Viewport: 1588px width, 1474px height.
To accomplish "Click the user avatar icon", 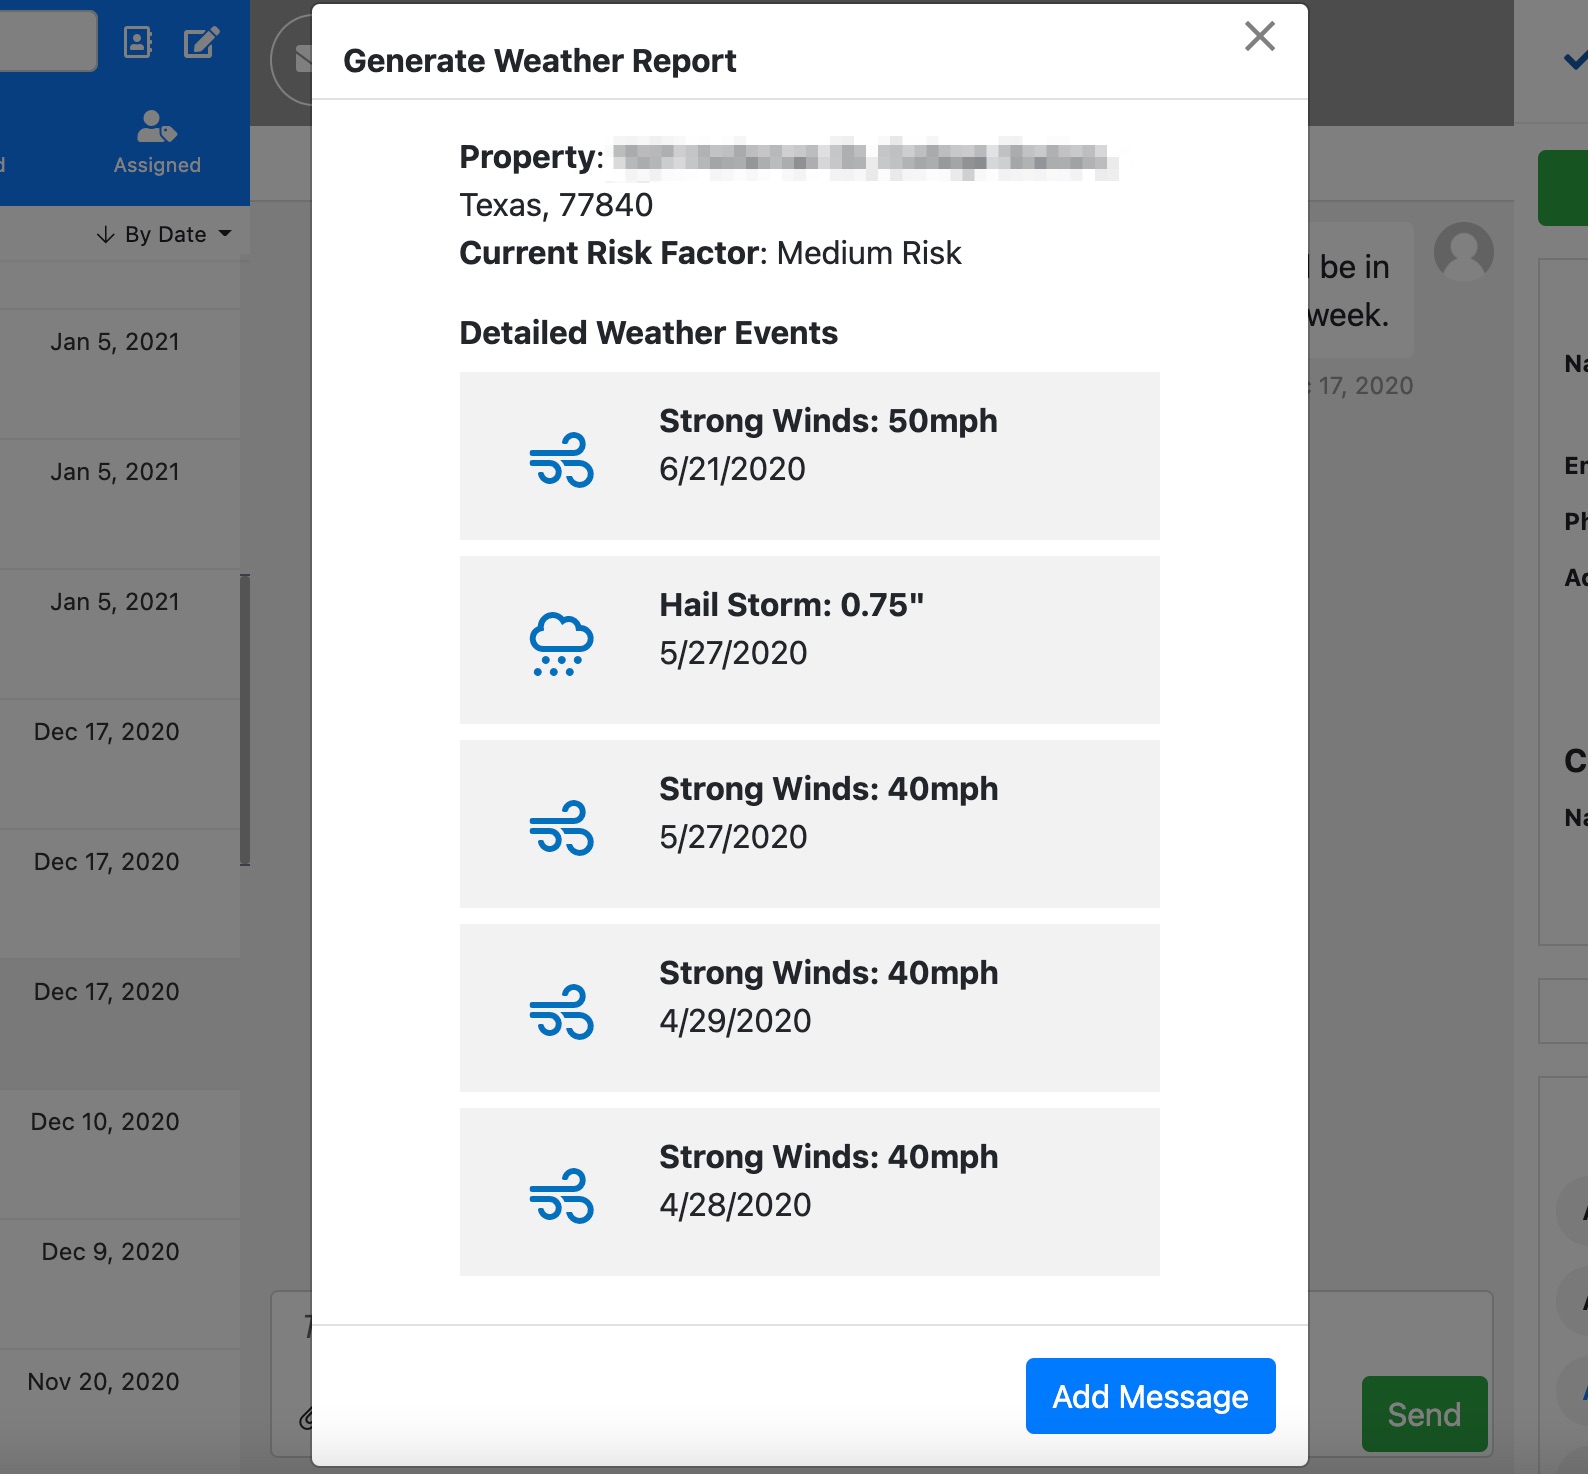I will (1463, 251).
